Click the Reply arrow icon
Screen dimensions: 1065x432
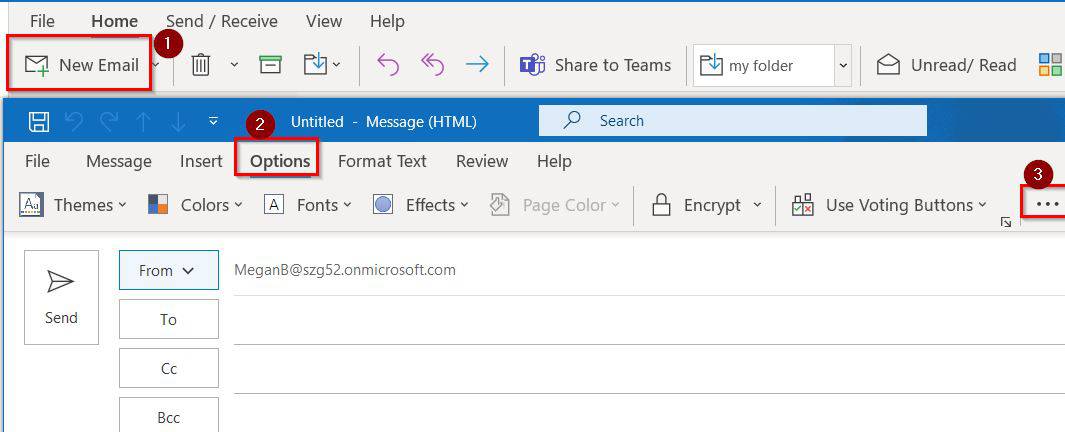pos(388,65)
